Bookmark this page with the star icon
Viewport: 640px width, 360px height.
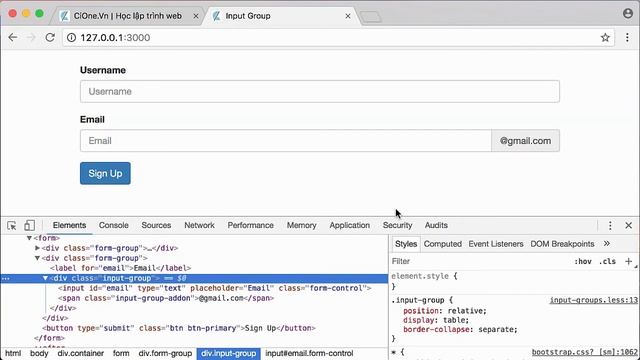605,38
